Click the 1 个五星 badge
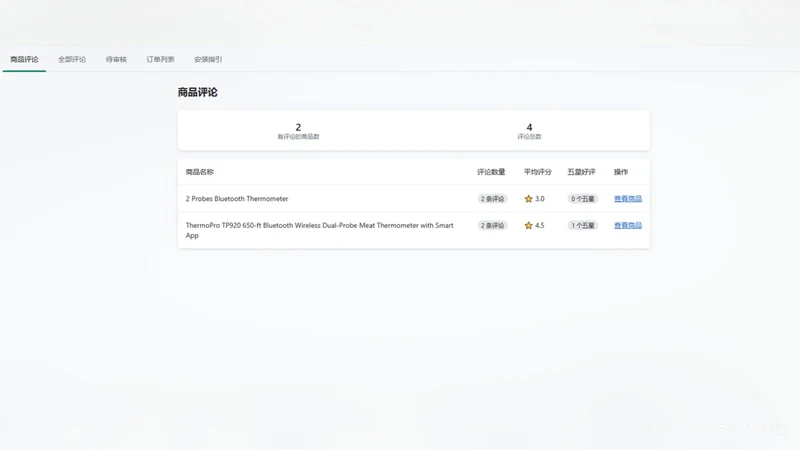Screen dimensions: 800x450 [x=583, y=226]
